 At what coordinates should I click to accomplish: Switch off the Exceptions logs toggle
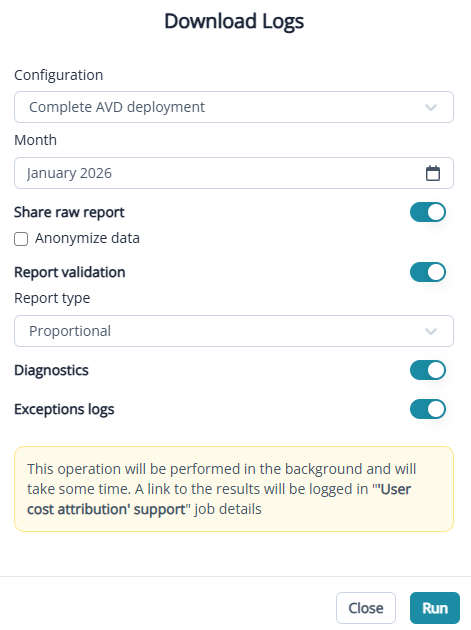point(428,409)
